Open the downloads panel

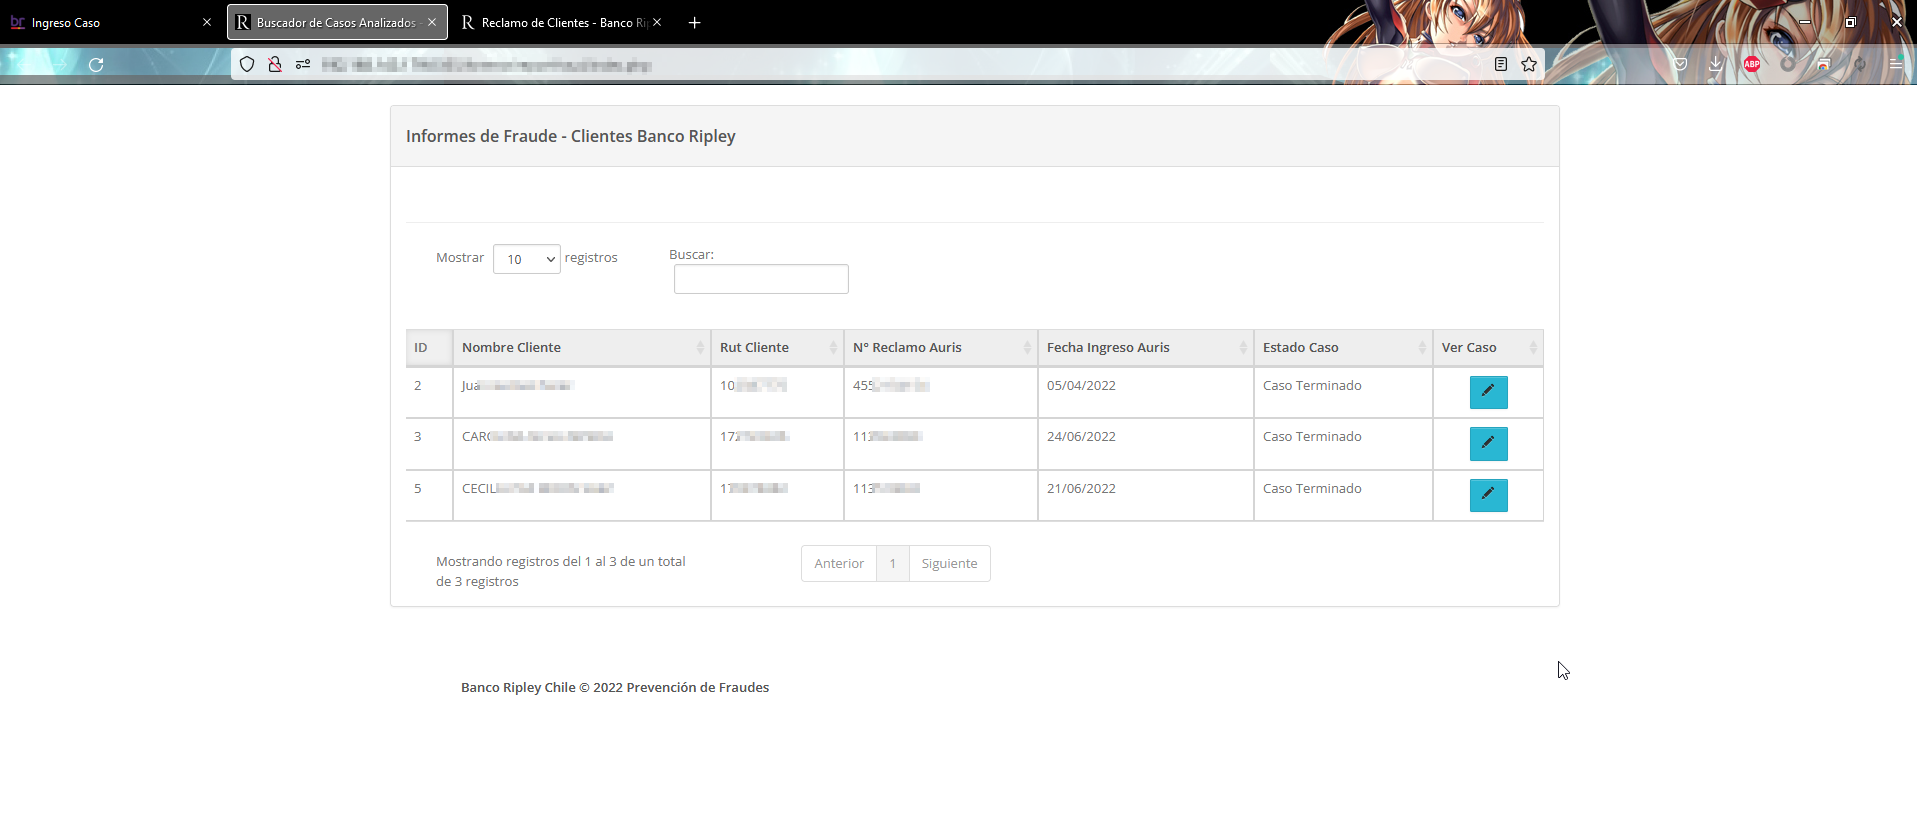[x=1716, y=65]
